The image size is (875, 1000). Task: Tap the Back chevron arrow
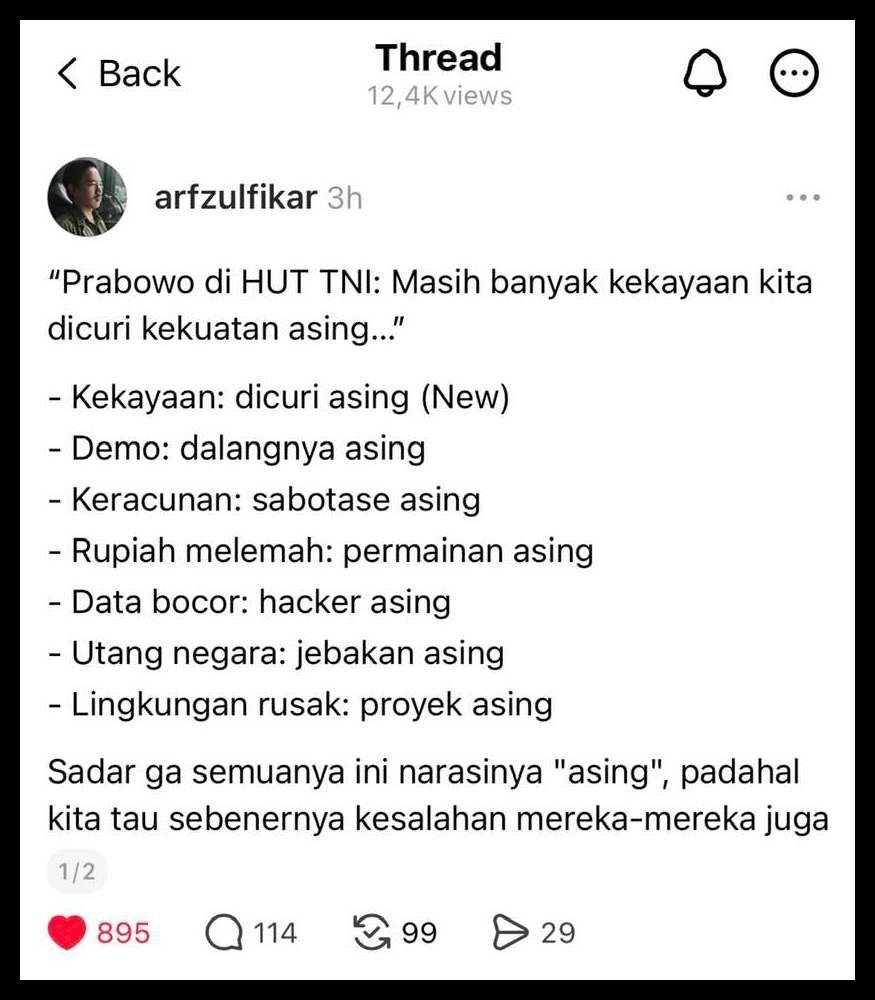point(67,73)
